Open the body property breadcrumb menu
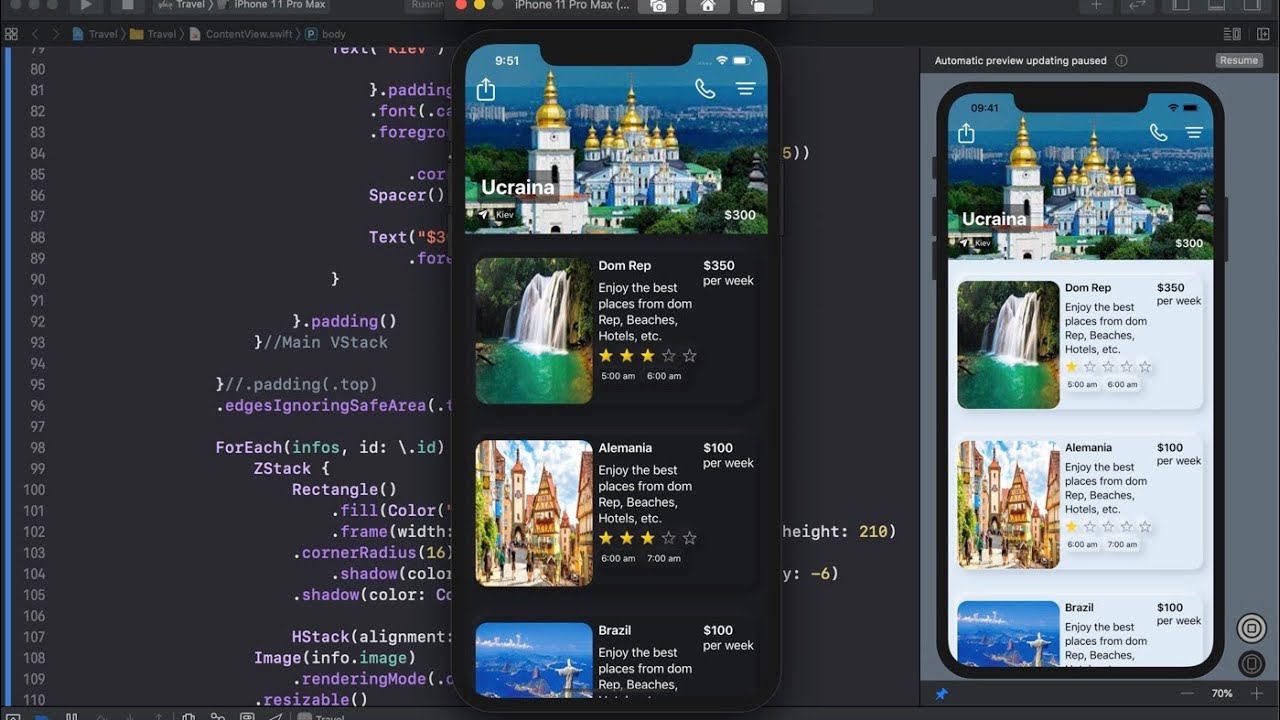Screen dimensions: 1280x720 point(326,34)
